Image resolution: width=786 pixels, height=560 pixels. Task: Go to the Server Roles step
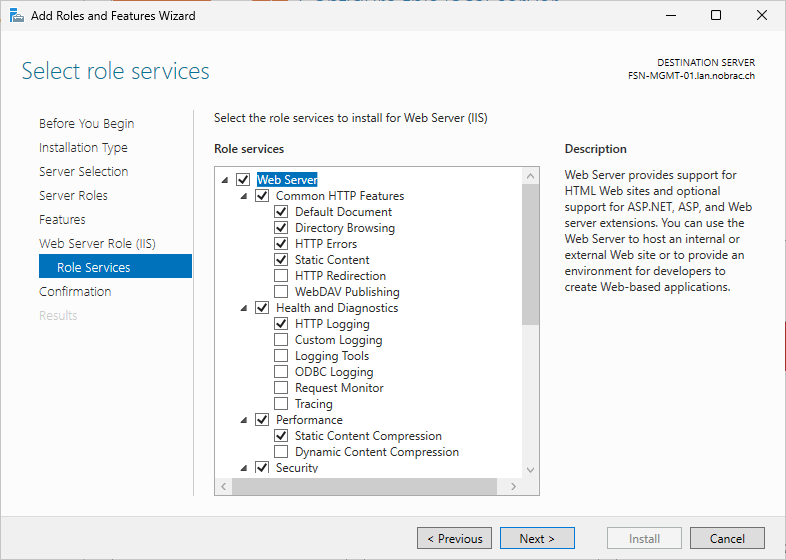[x=73, y=196]
